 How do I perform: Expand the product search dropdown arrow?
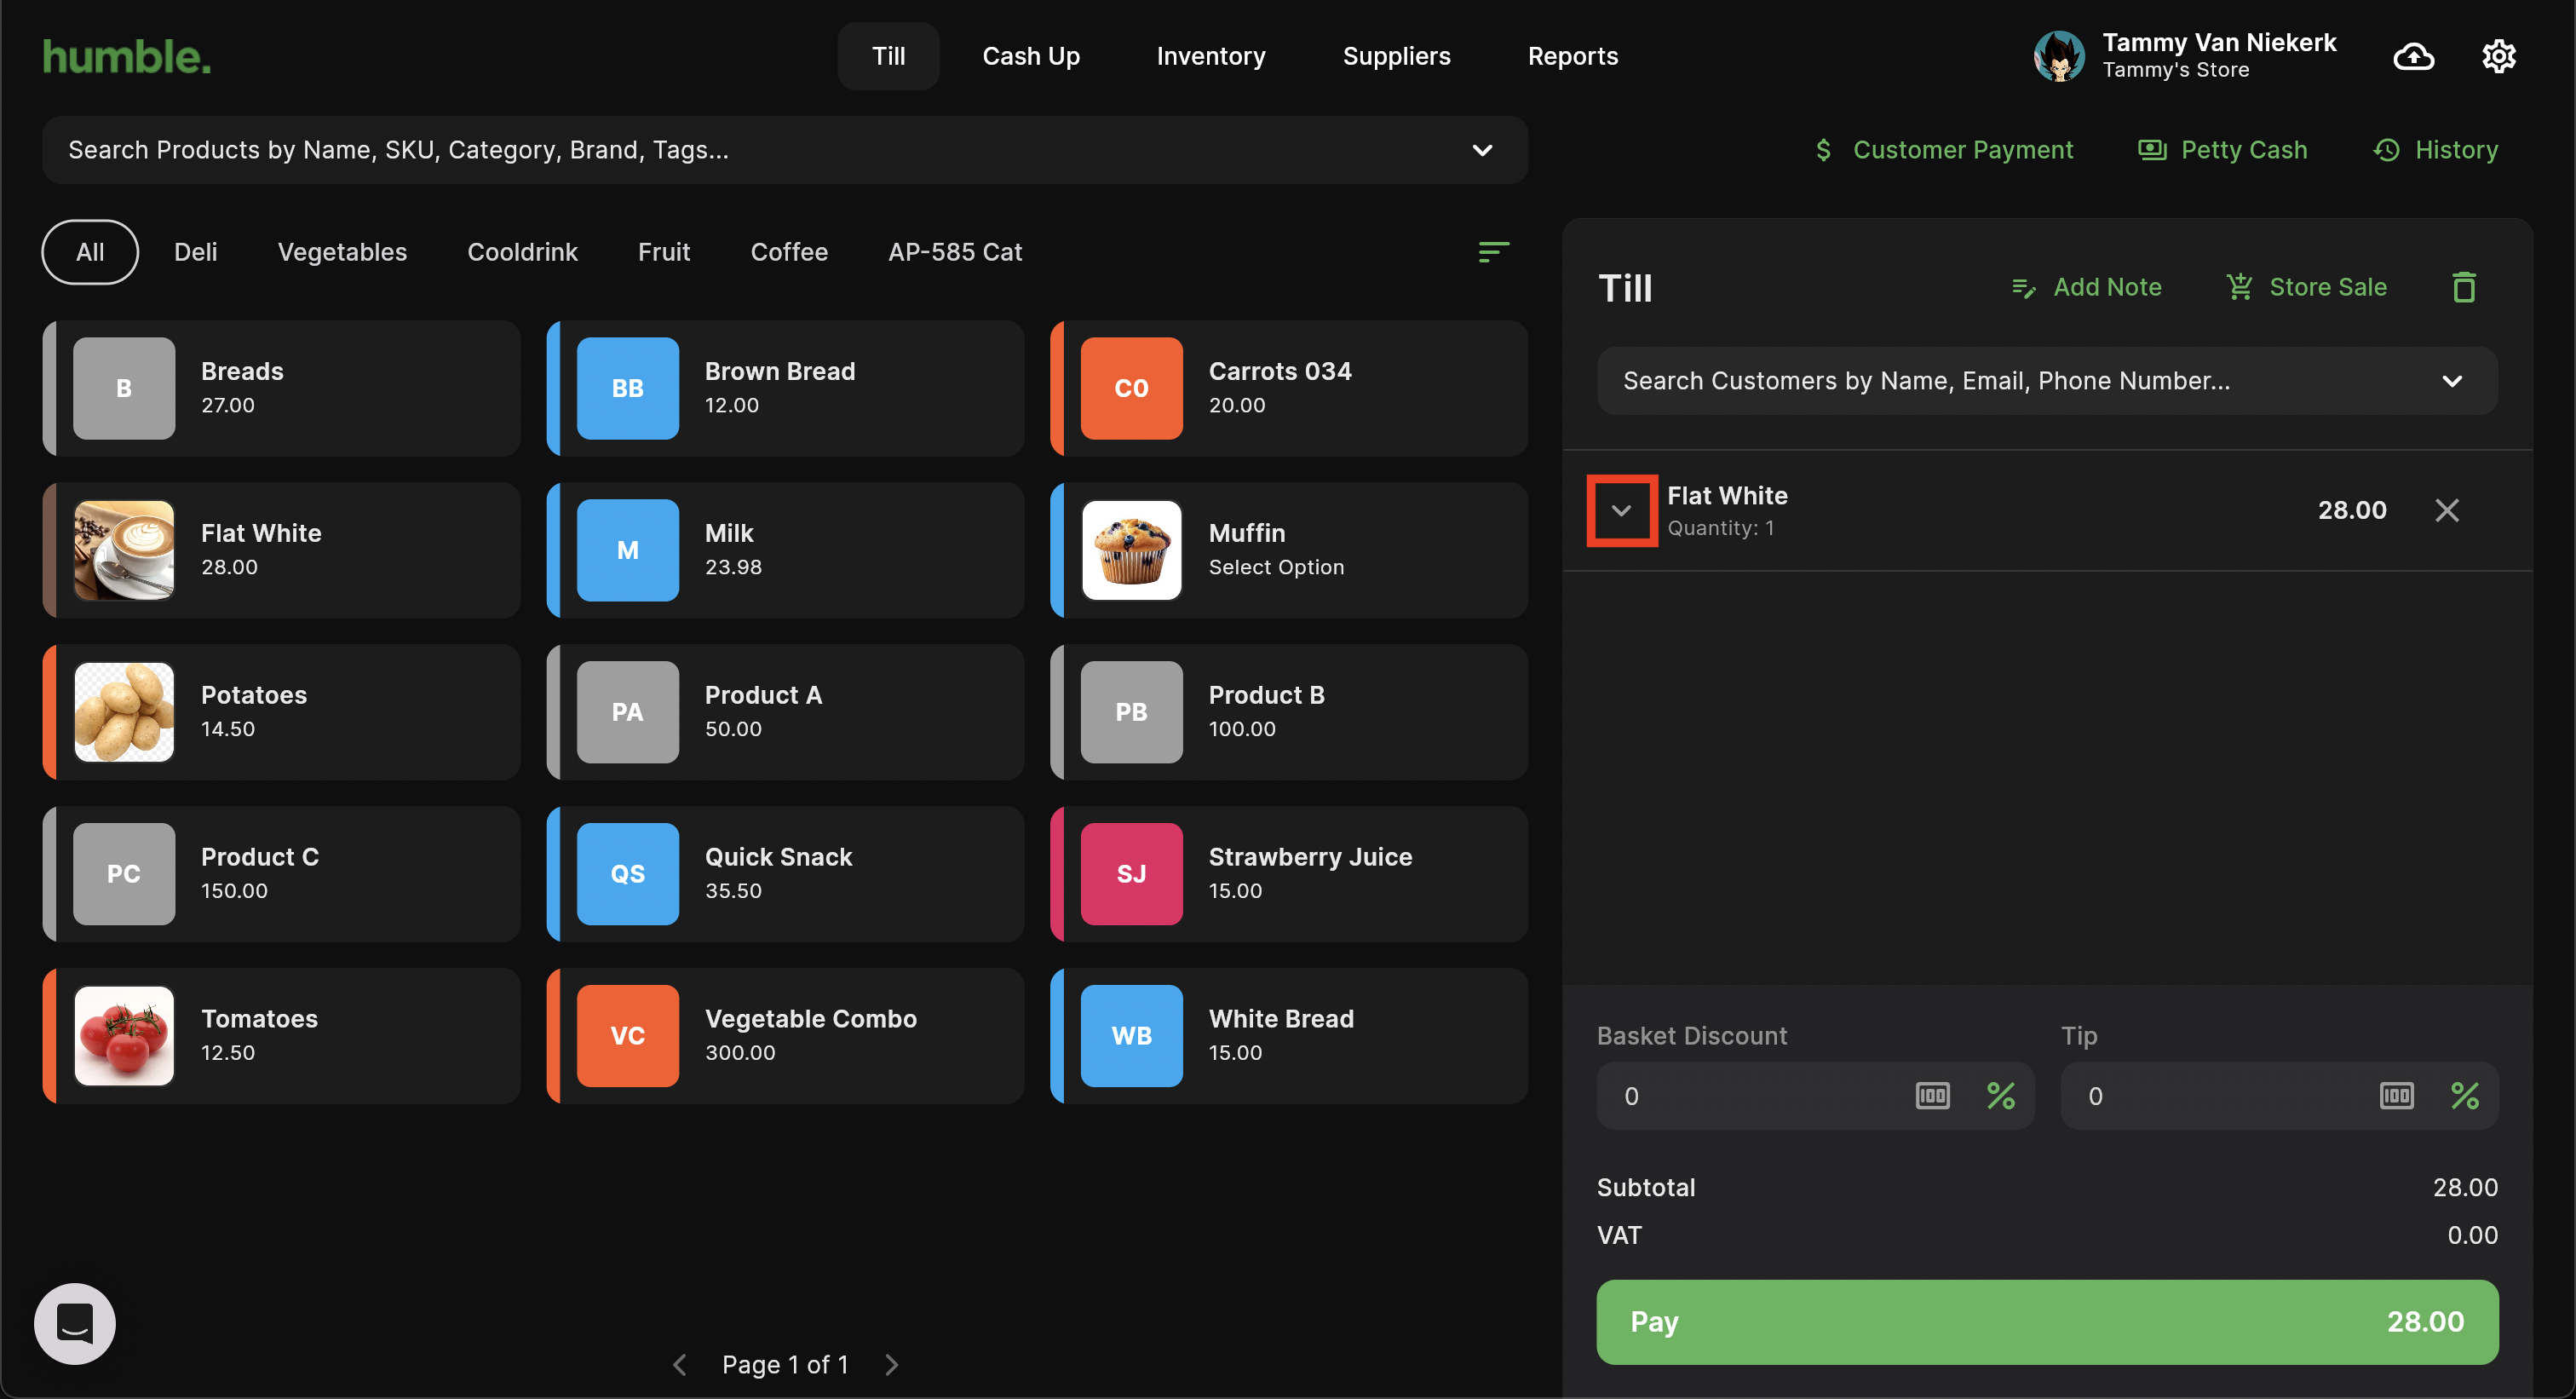pos(1481,150)
